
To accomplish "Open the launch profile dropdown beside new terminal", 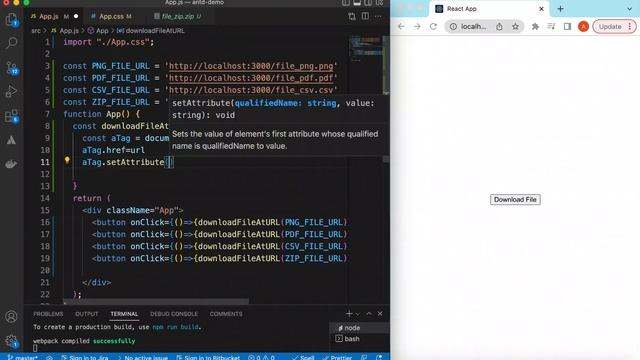I will click(x=358, y=313).
